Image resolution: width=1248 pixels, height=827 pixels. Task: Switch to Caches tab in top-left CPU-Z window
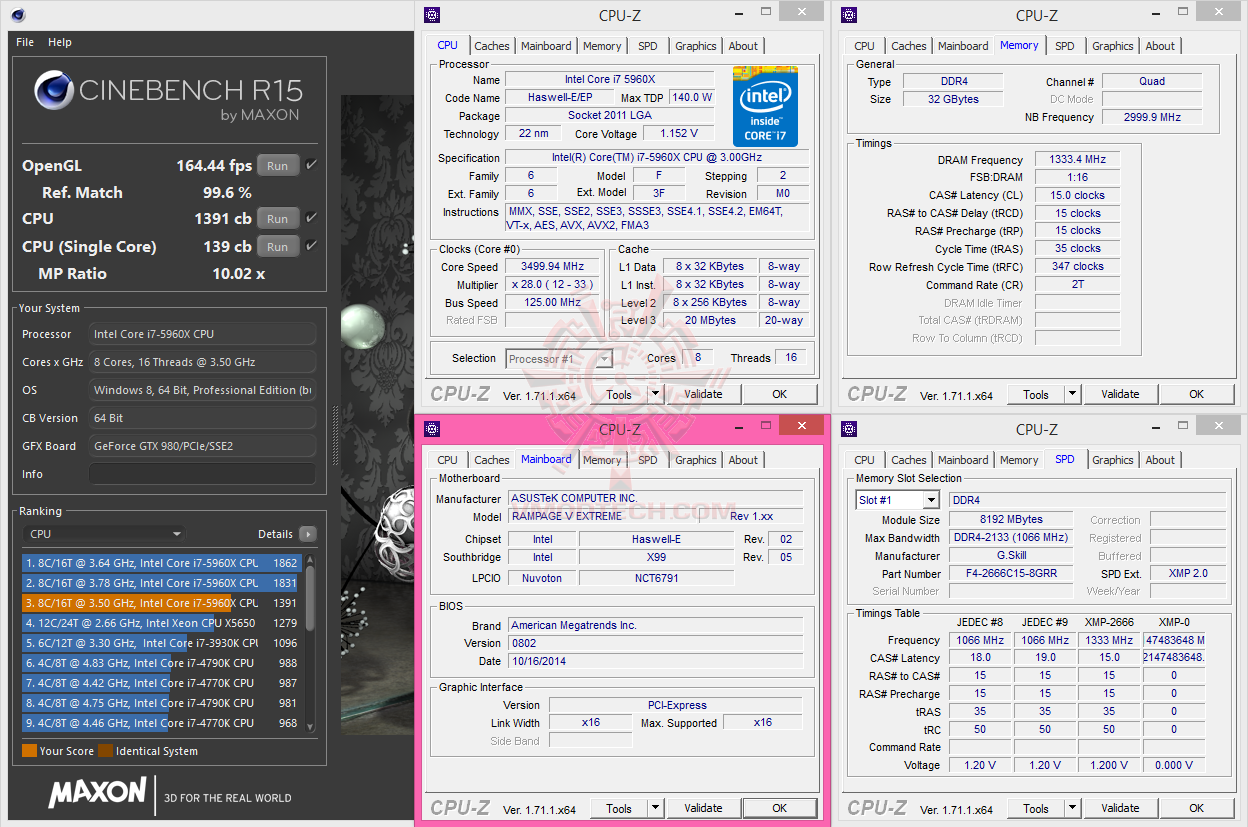[x=492, y=46]
